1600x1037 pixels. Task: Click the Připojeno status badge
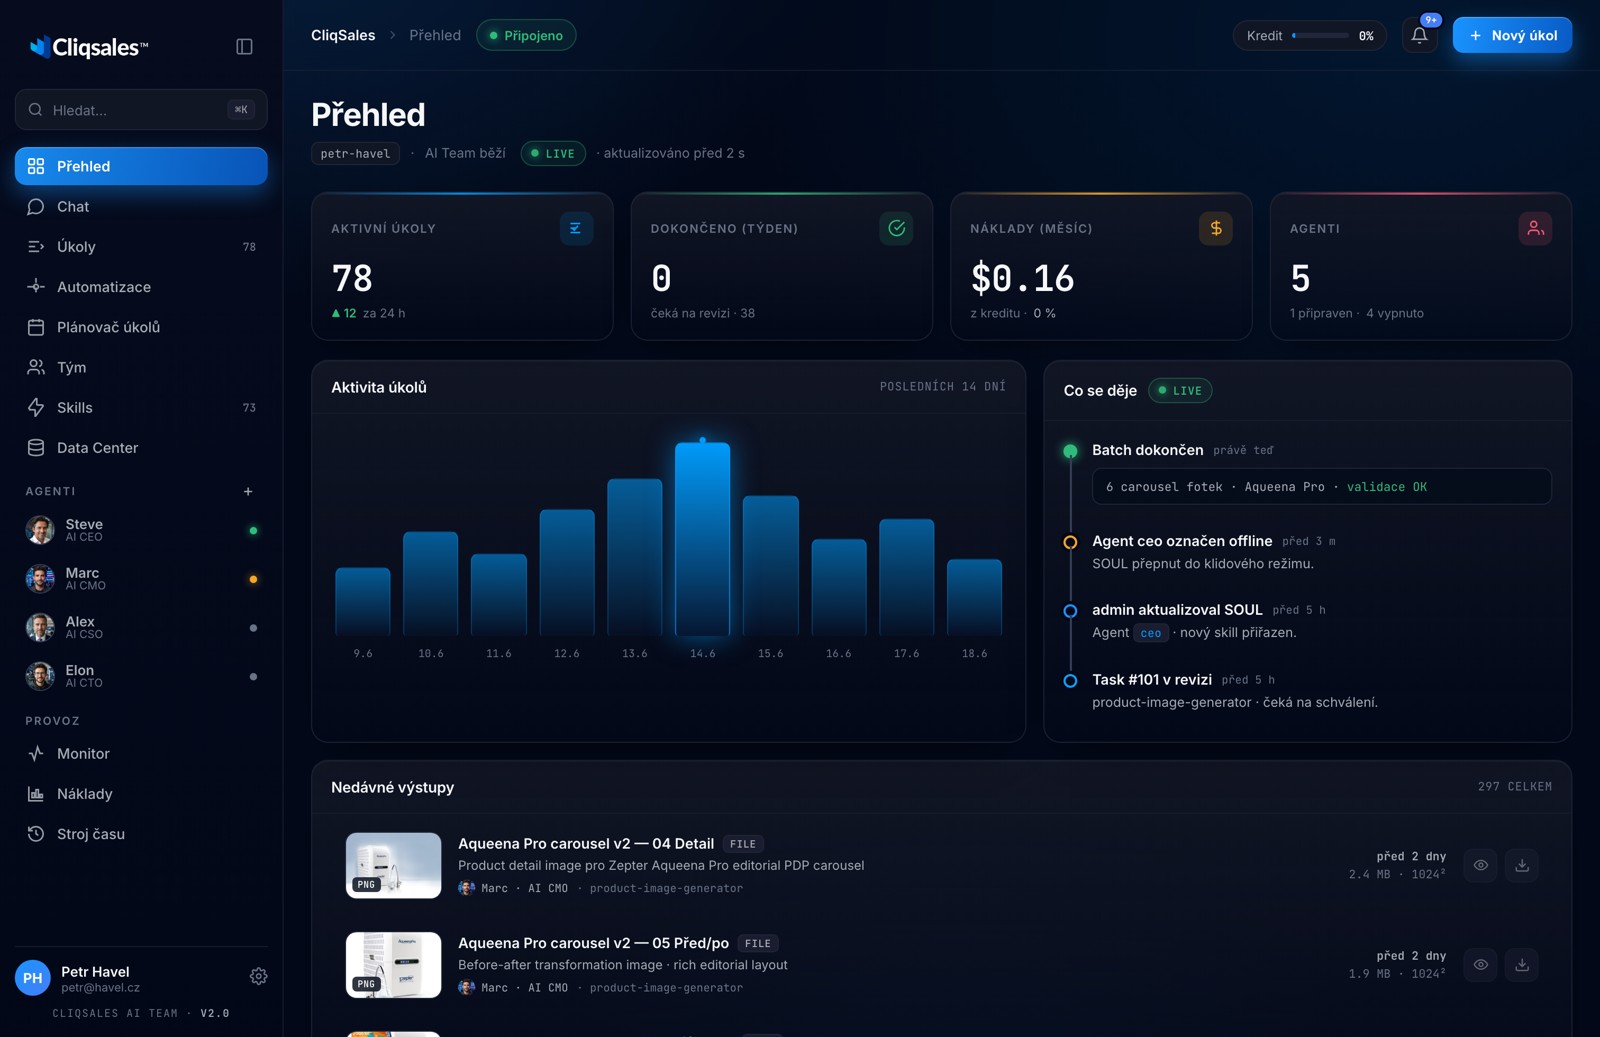pos(526,35)
